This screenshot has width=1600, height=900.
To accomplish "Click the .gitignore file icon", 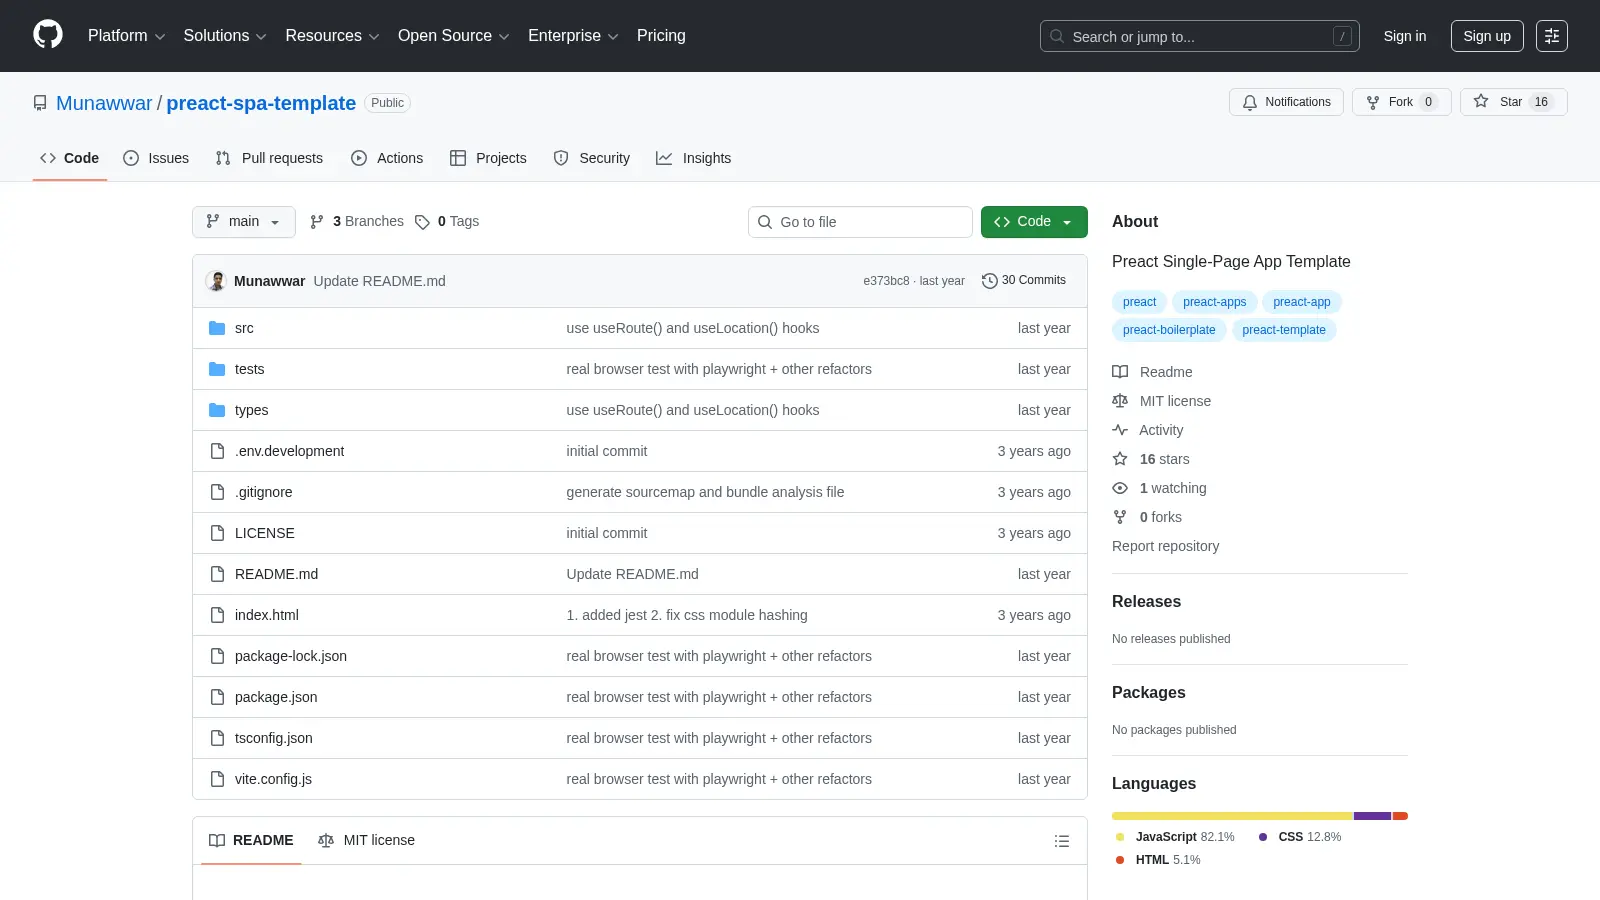I will [x=217, y=492].
